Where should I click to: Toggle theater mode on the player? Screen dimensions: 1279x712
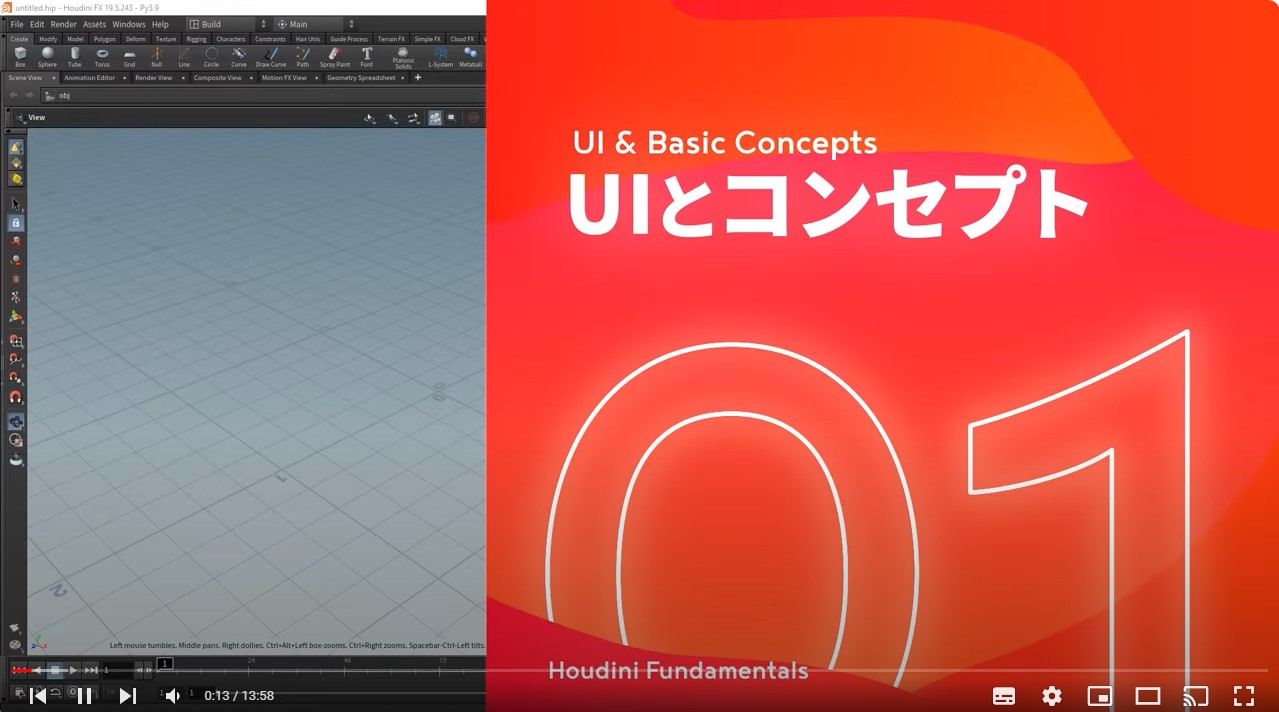[1147, 696]
